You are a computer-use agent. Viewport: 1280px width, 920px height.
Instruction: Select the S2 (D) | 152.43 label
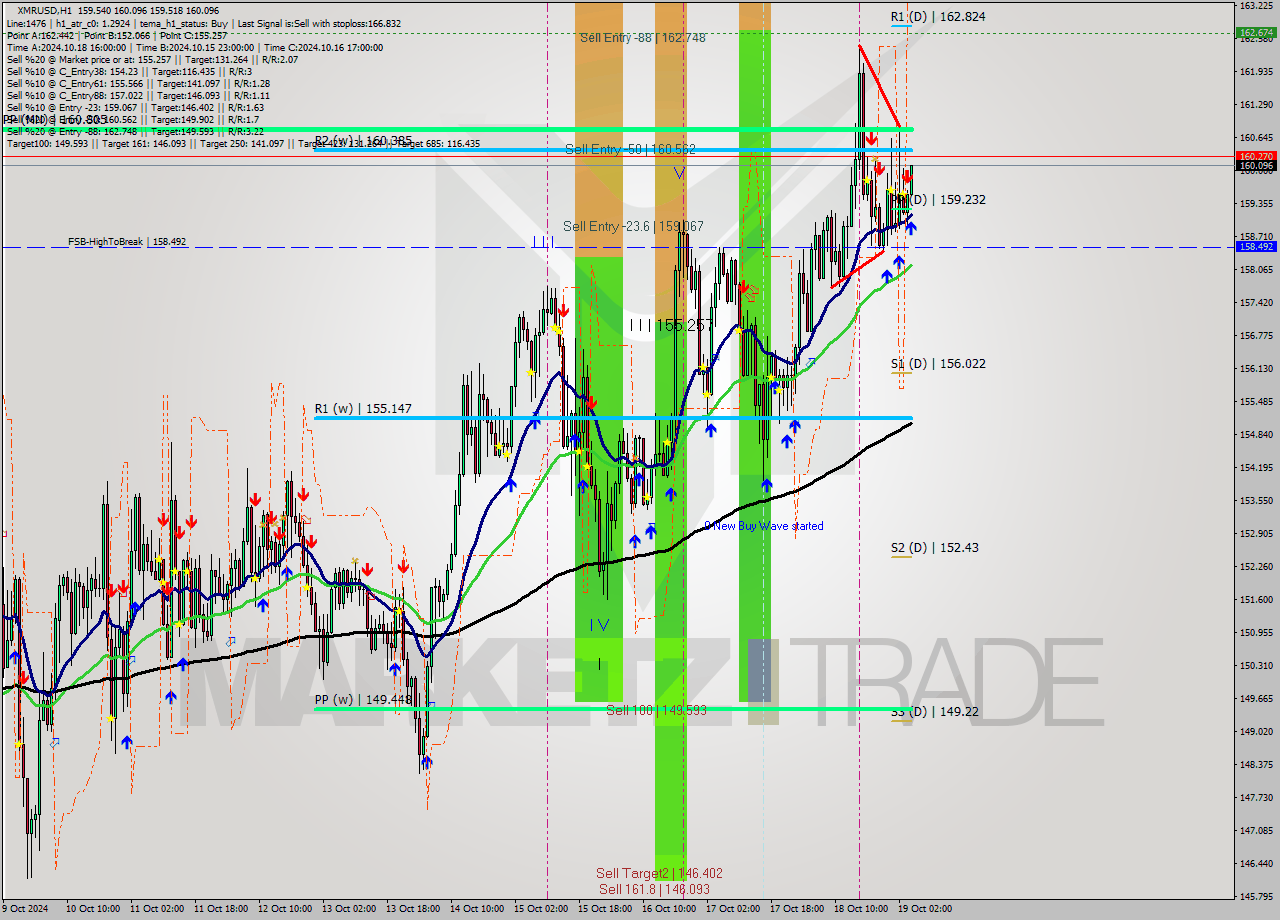(935, 548)
